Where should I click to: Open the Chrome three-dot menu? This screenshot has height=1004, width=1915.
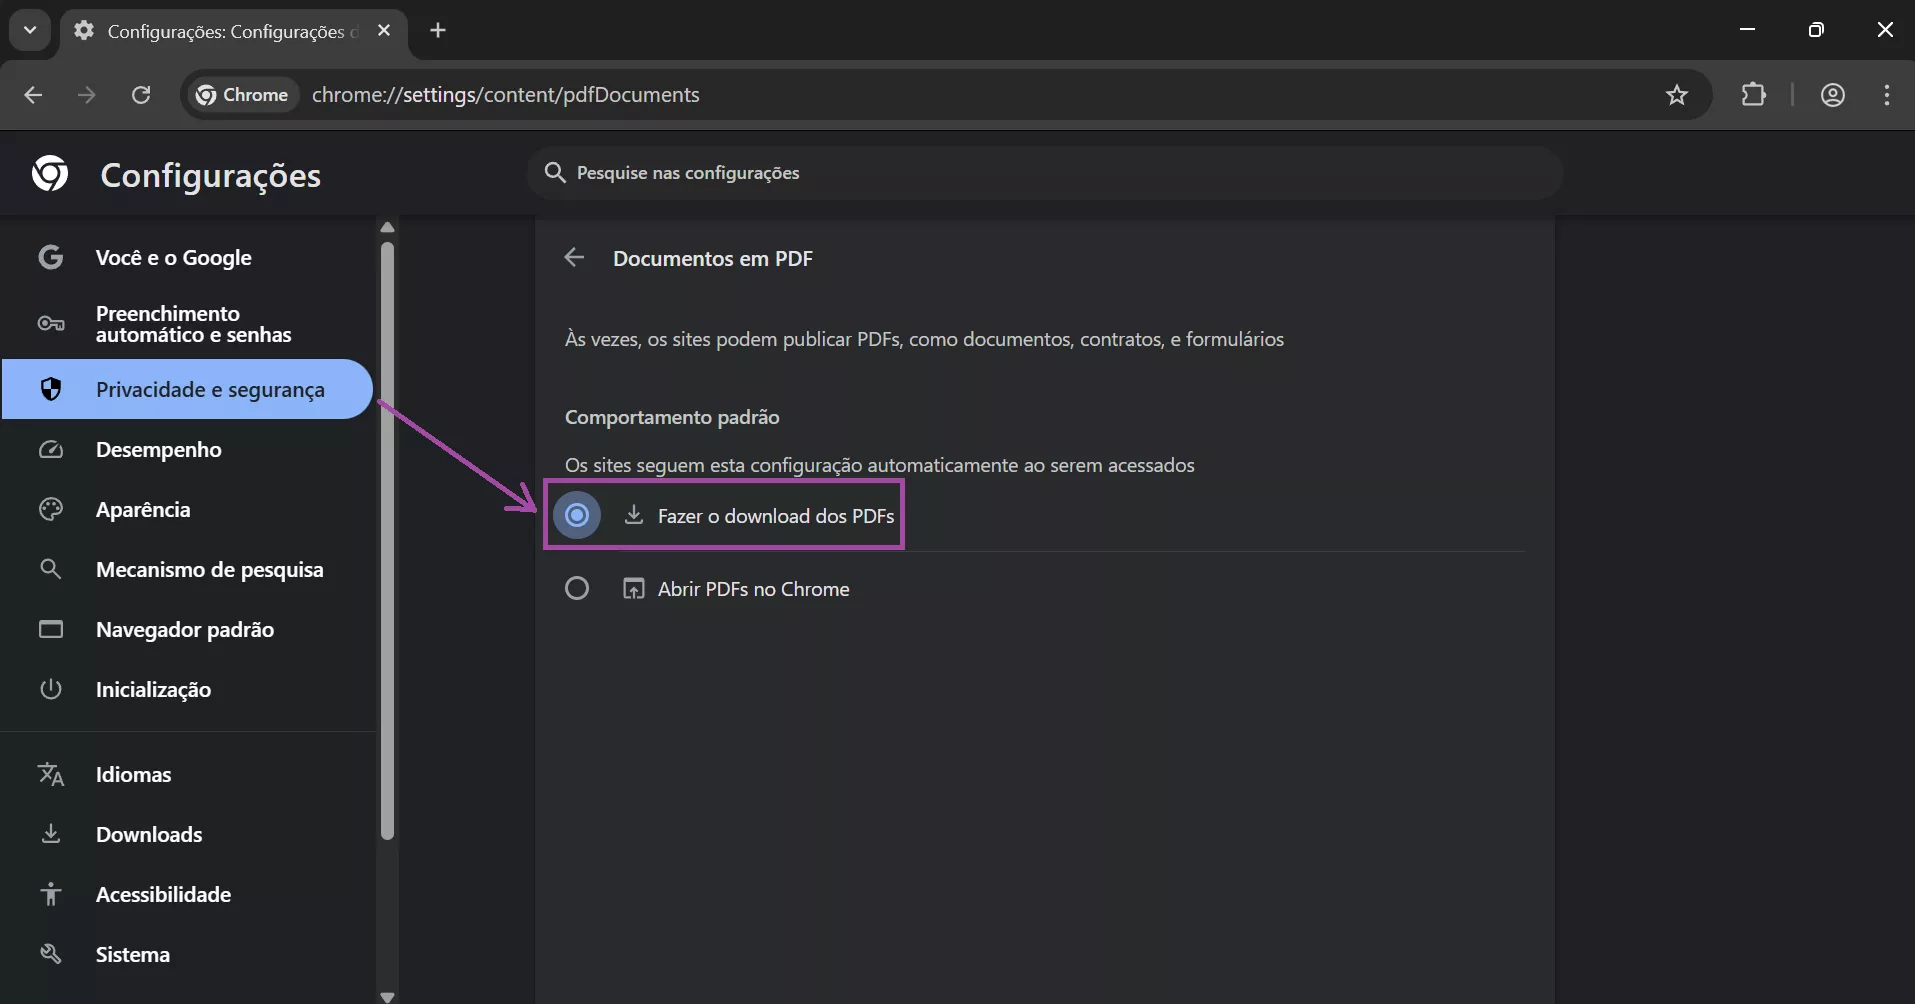(1888, 94)
